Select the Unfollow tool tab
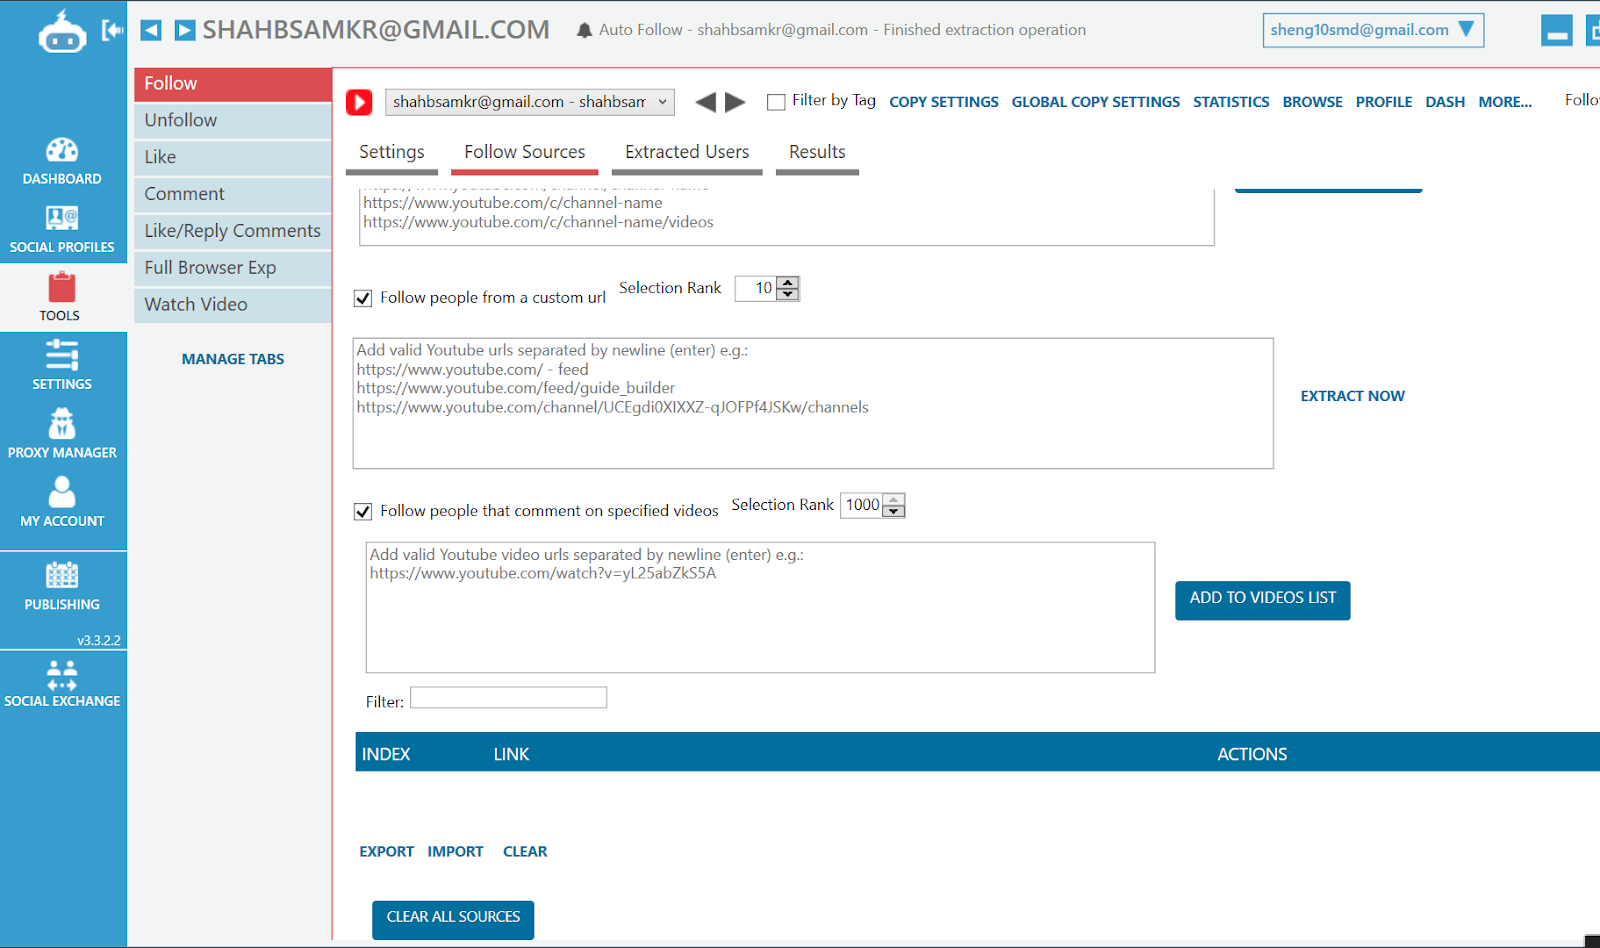The width and height of the screenshot is (1600, 948). [x=232, y=121]
